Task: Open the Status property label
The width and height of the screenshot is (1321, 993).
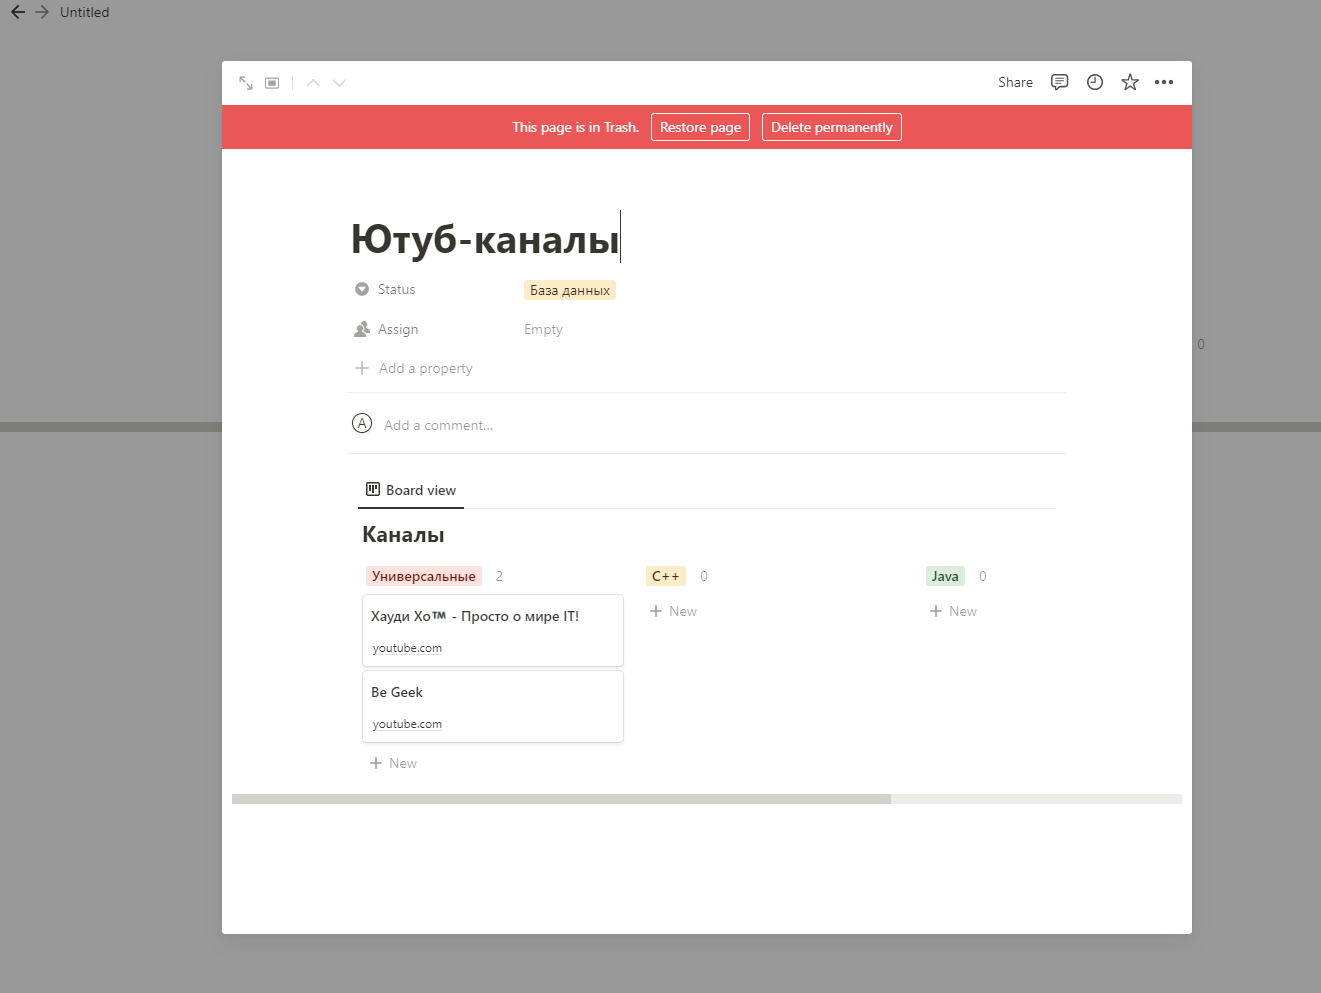Action: 396,289
